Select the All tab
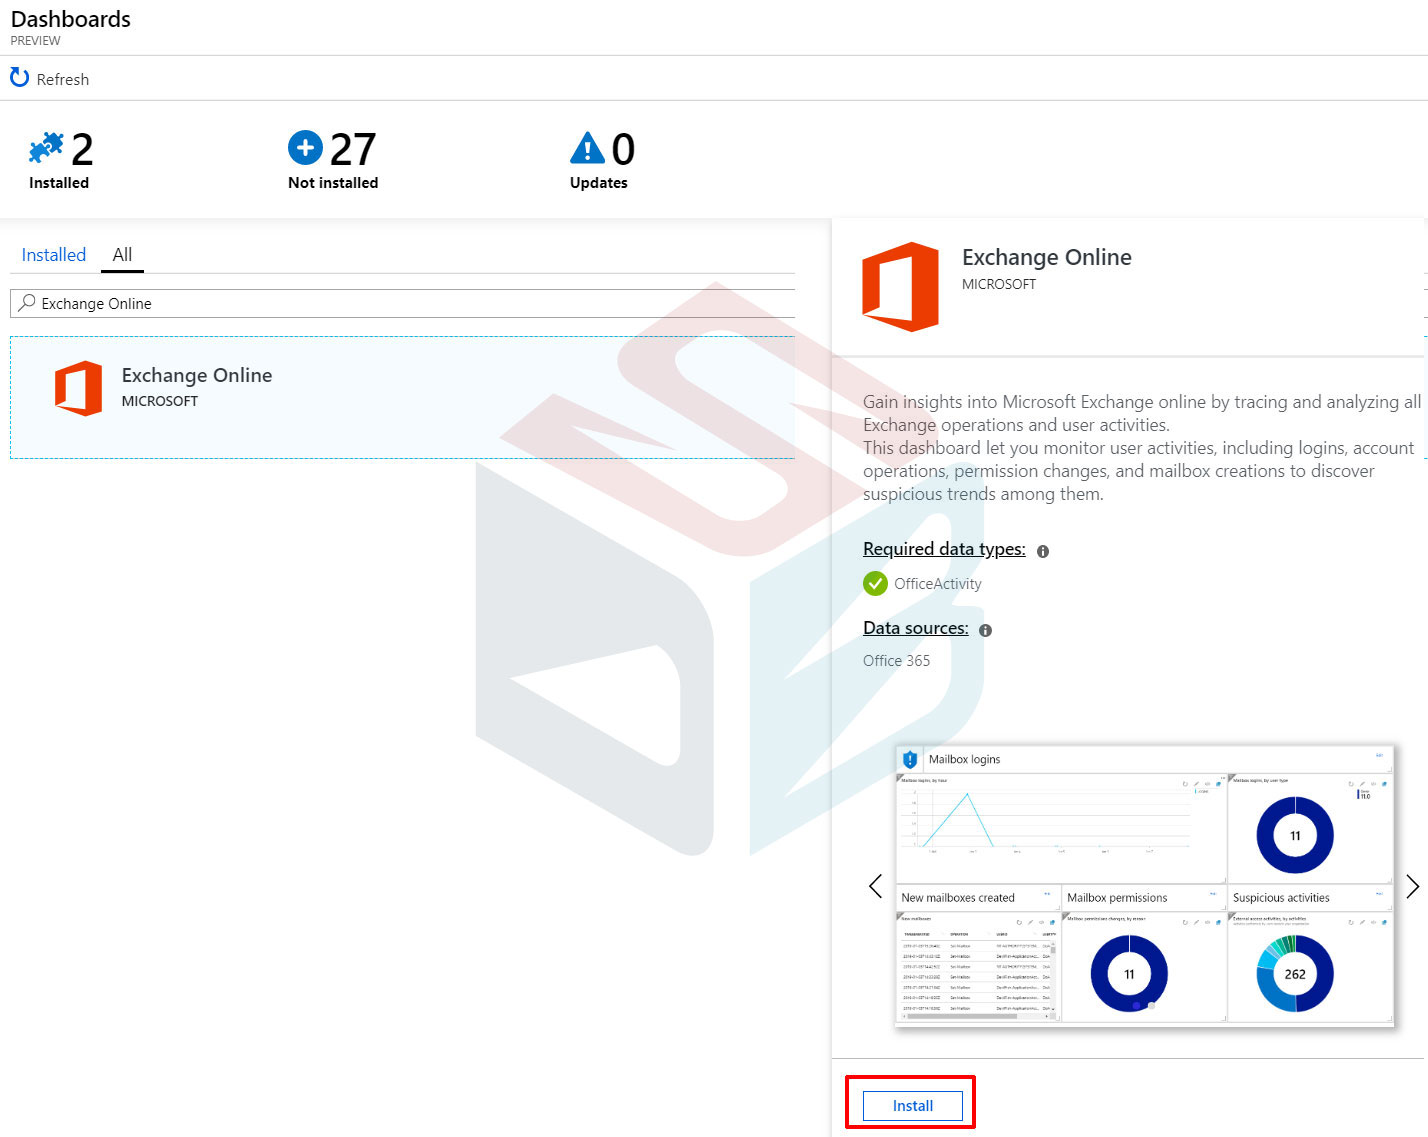 tap(122, 255)
